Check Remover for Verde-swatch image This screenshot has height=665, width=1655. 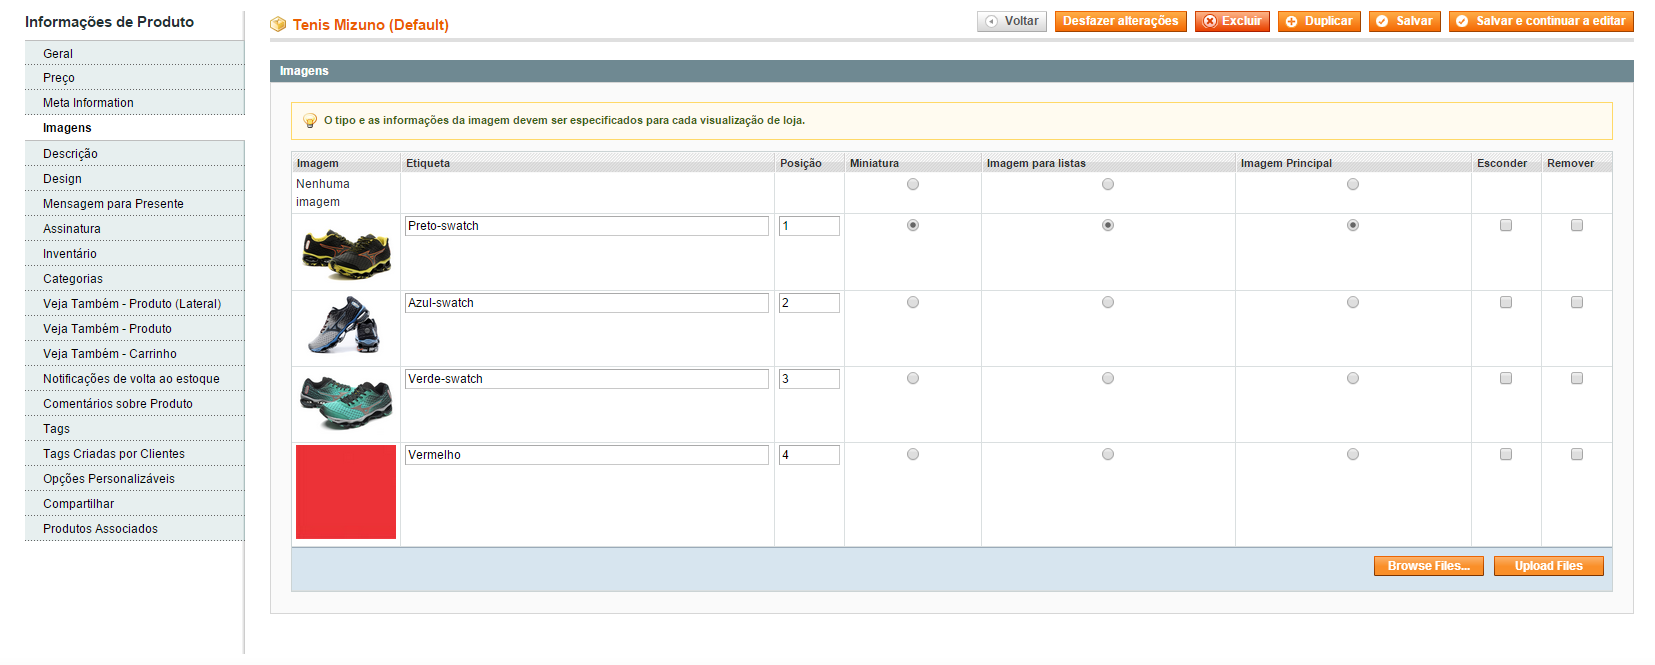[1577, 378]
